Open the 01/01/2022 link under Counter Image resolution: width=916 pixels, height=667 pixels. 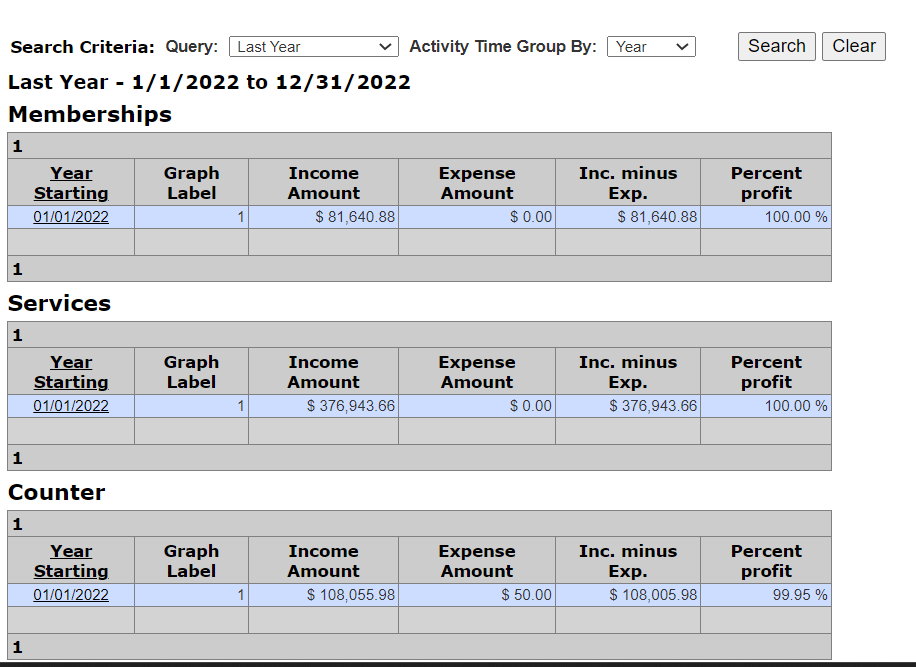coord(70,595)
